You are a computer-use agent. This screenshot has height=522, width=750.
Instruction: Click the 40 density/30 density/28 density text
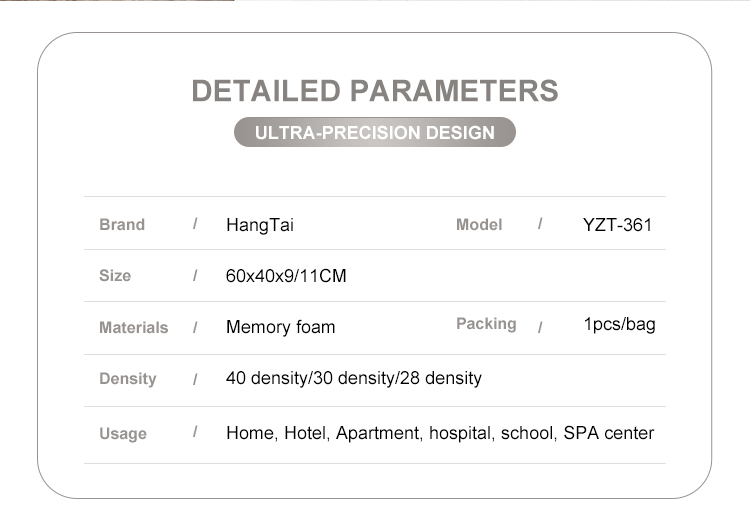point(354,378)
